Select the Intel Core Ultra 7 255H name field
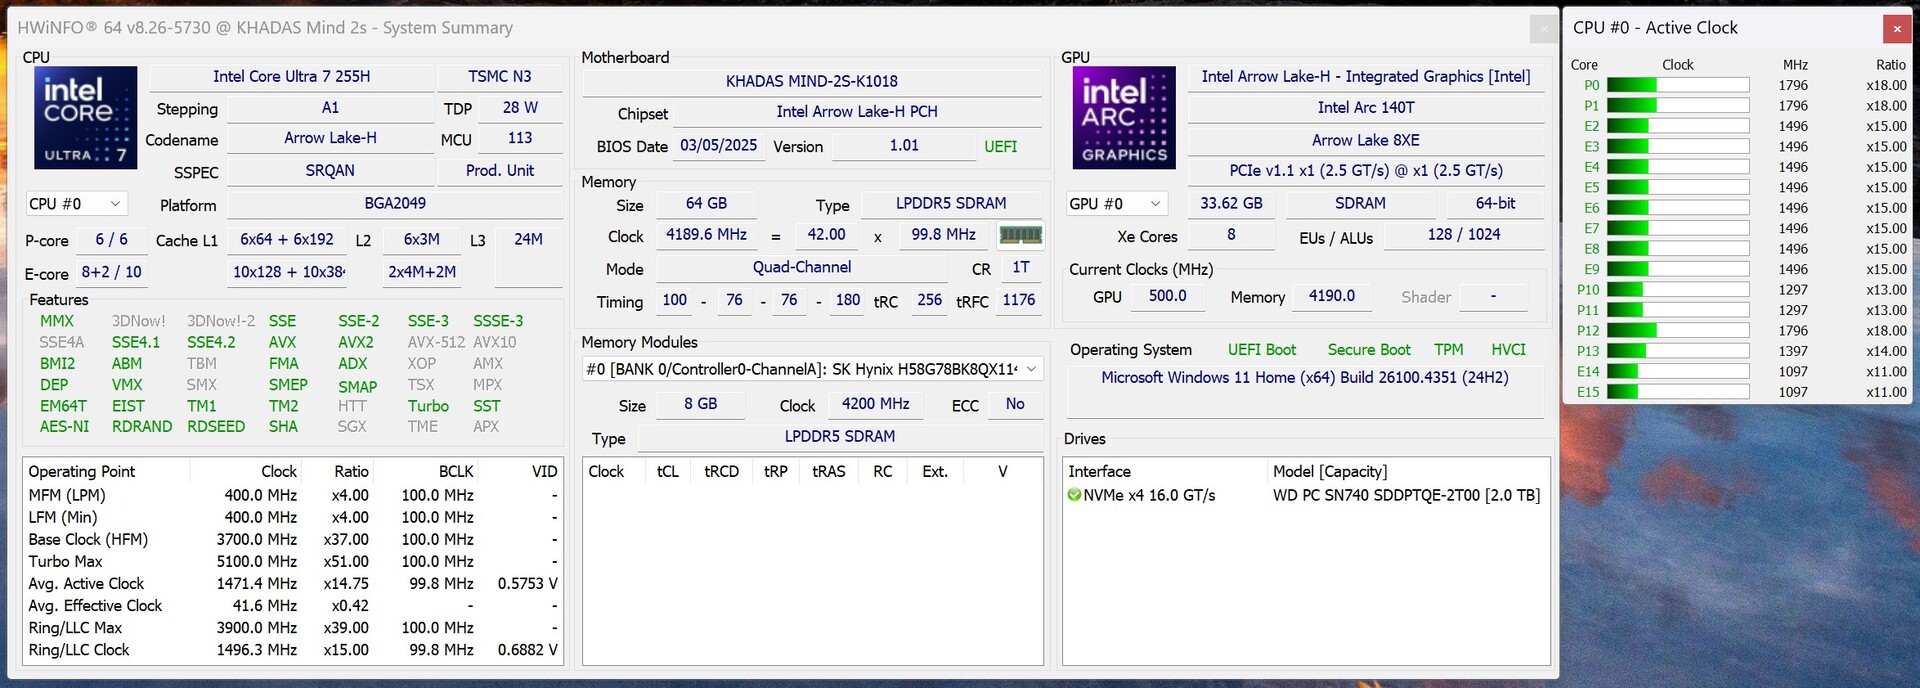 tap(291, 77)
